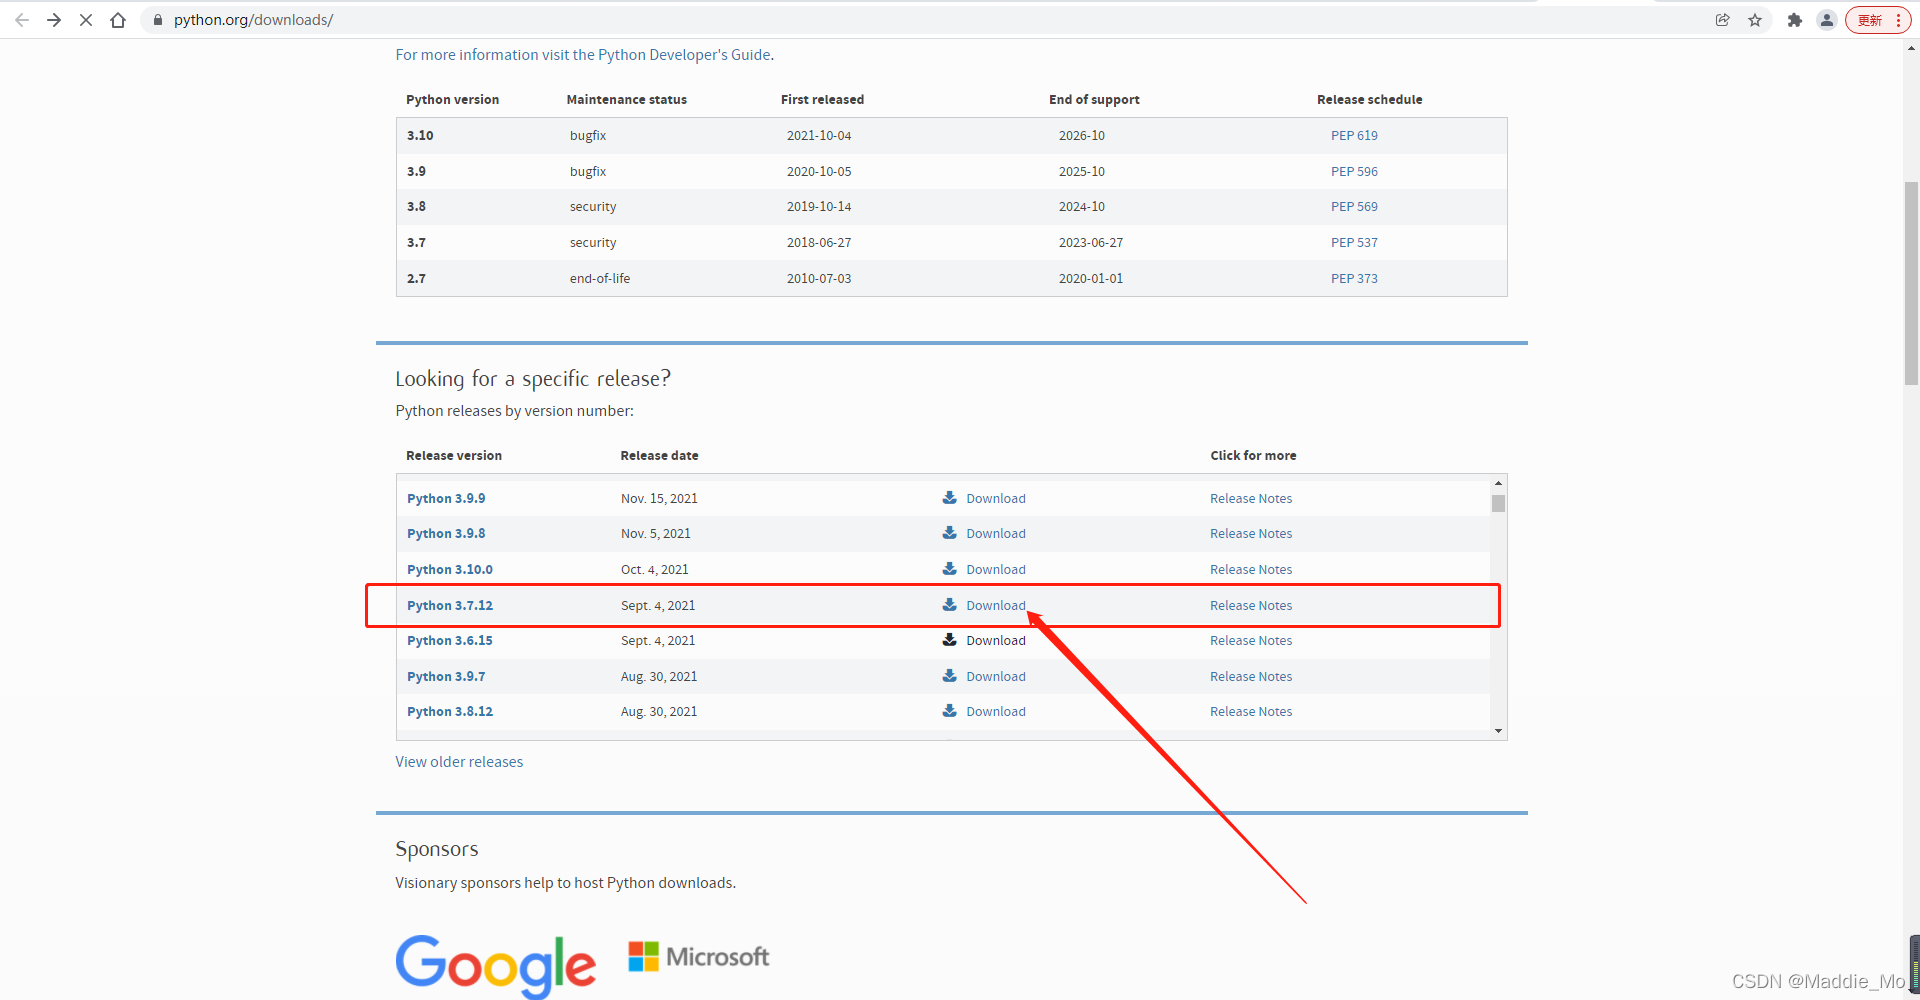This screenshot has height=1000, width=1920.
Task: Bookmark this page with the star icon
Action: coord(1755,20)
